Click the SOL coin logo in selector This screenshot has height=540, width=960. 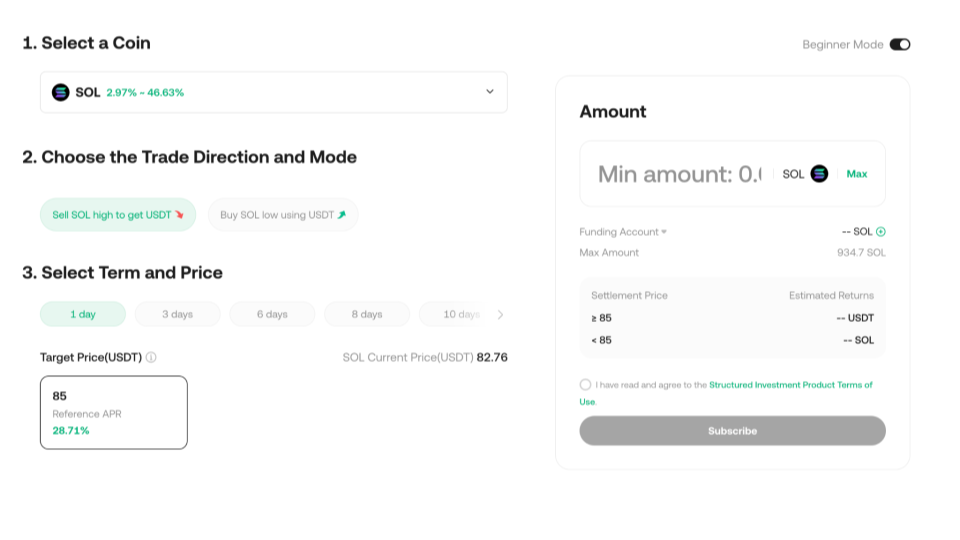[x=61, y=92]
